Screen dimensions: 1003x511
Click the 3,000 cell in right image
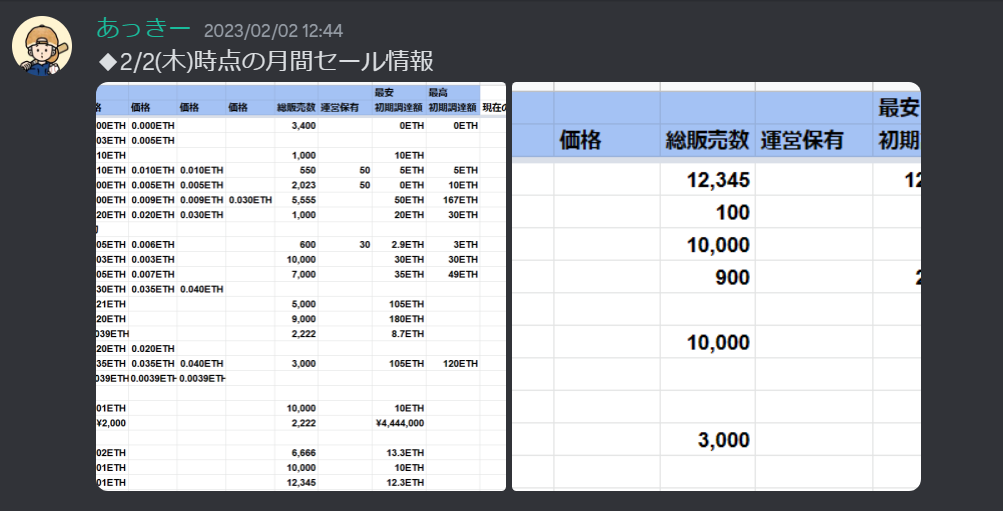coord(723,440)
